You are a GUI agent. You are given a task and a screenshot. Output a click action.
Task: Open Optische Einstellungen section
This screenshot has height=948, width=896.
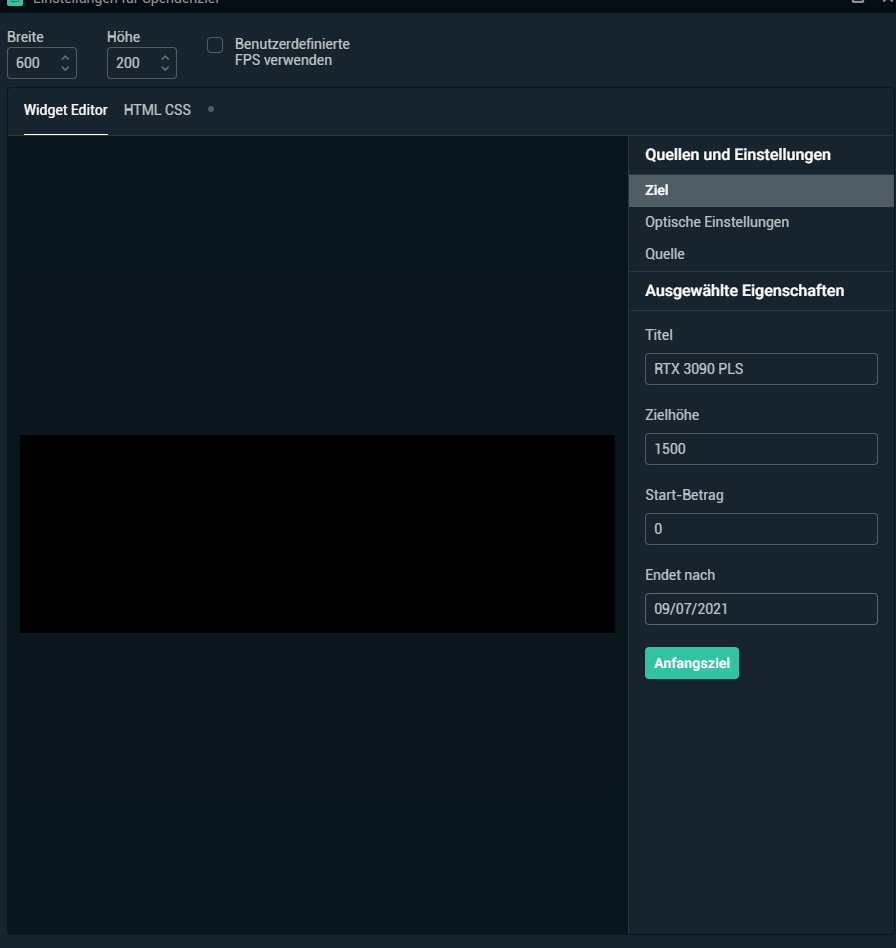coord(717,222)
